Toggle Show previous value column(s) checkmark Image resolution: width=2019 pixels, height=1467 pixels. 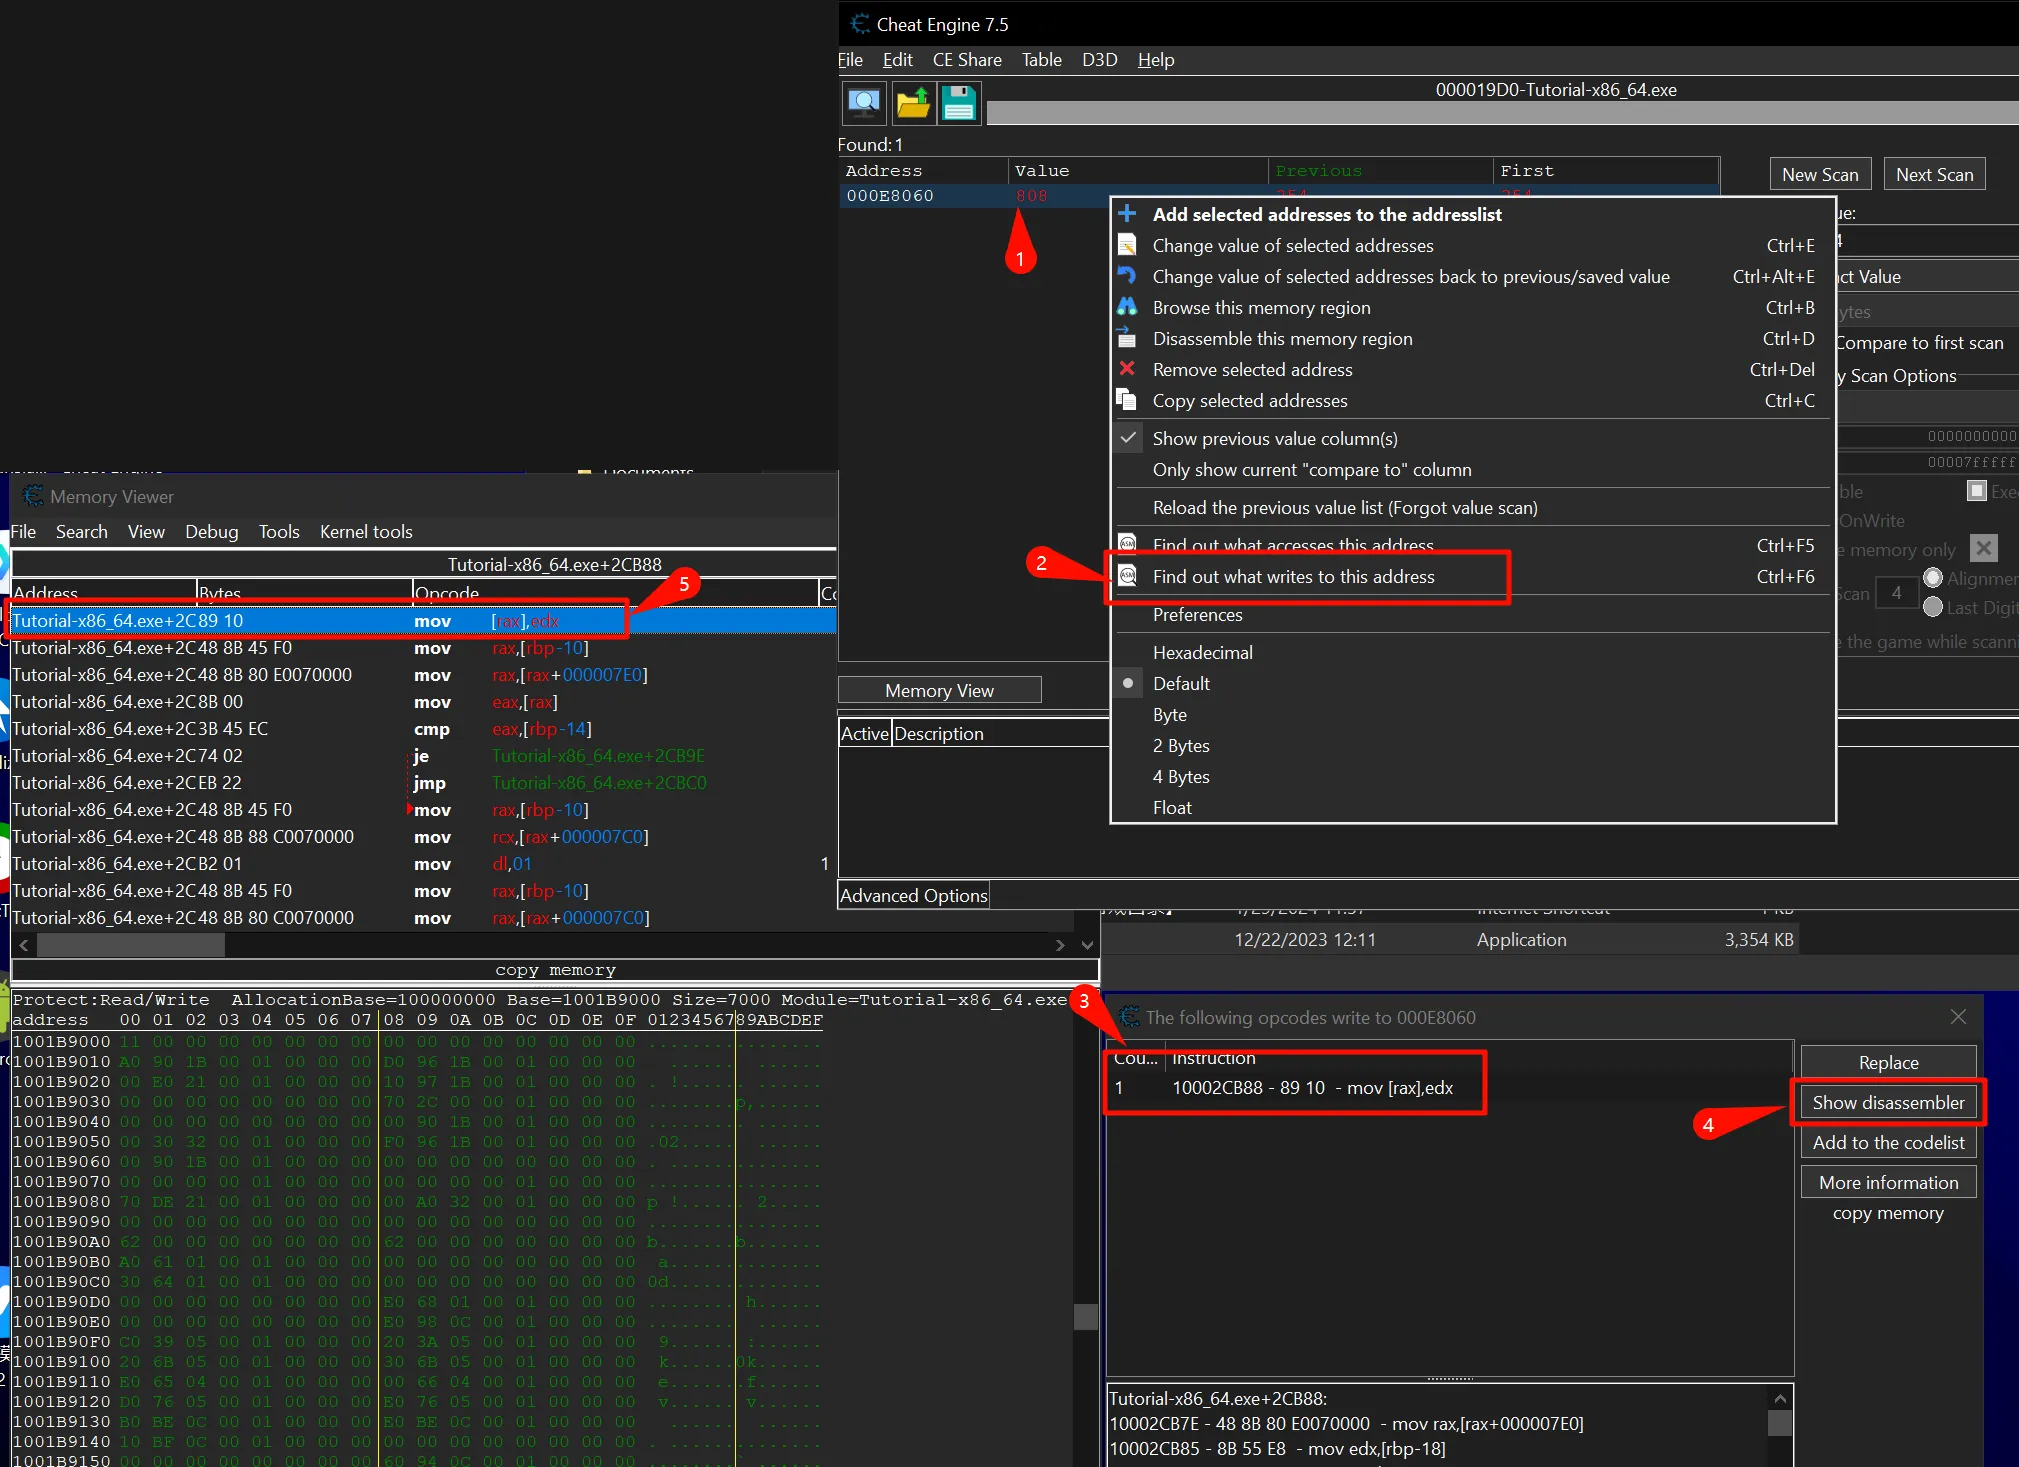[x=1128, y=437]
